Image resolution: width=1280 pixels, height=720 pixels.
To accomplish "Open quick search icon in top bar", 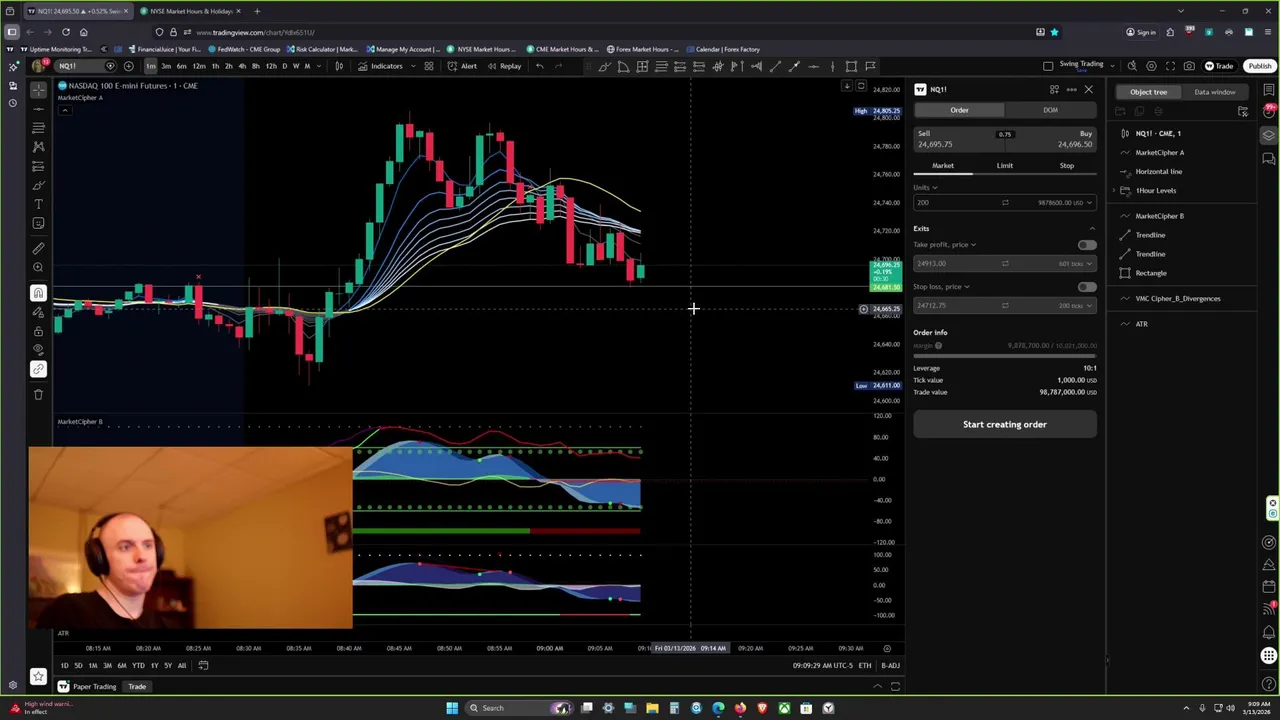I will [1132, 66].
